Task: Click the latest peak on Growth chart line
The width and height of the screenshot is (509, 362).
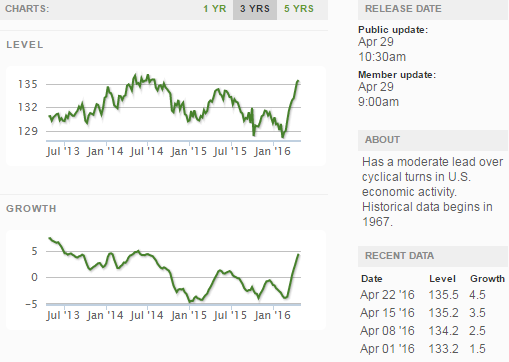Action: [x=298, y=254]
